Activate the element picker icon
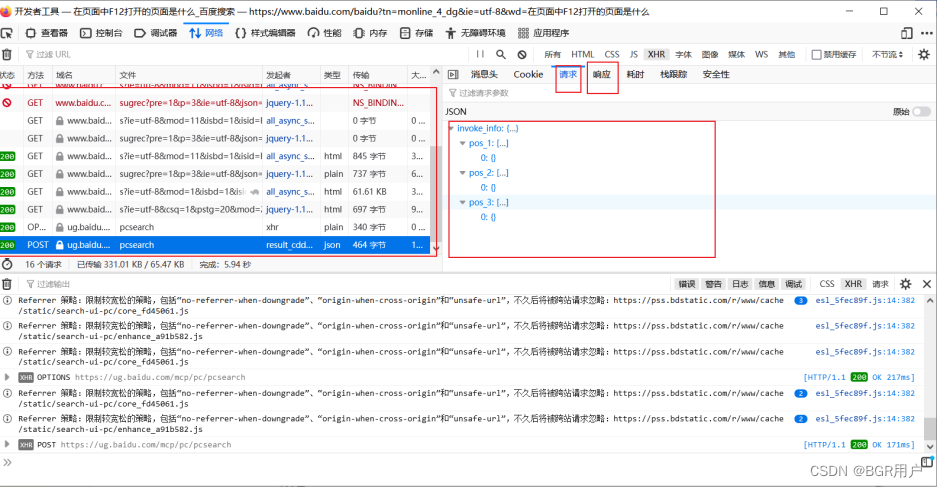Screen dimensions: 937x487 7,33
